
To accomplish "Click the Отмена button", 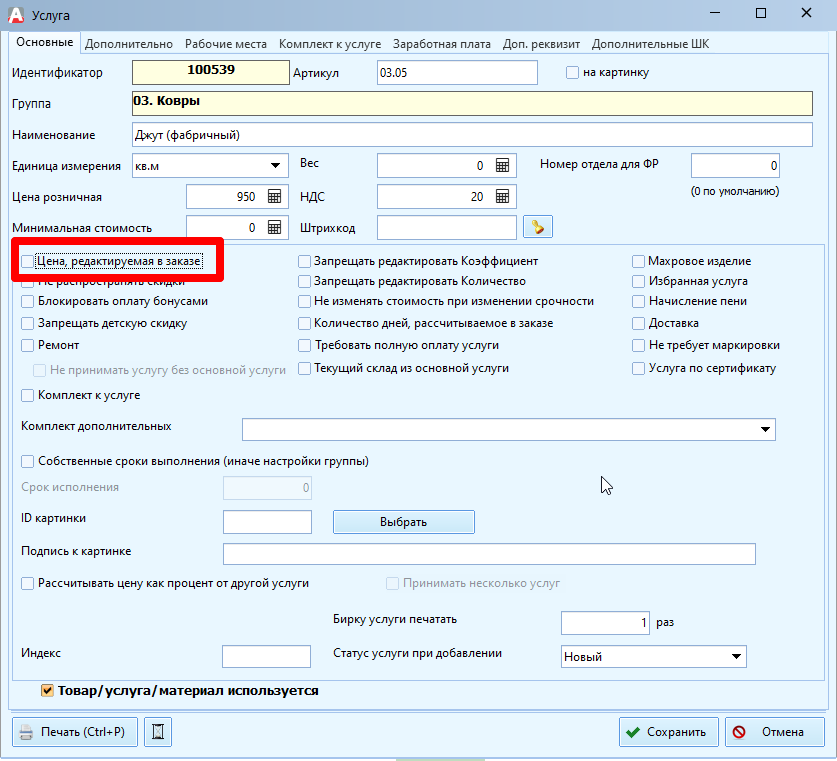I will [x=774, y=732].
